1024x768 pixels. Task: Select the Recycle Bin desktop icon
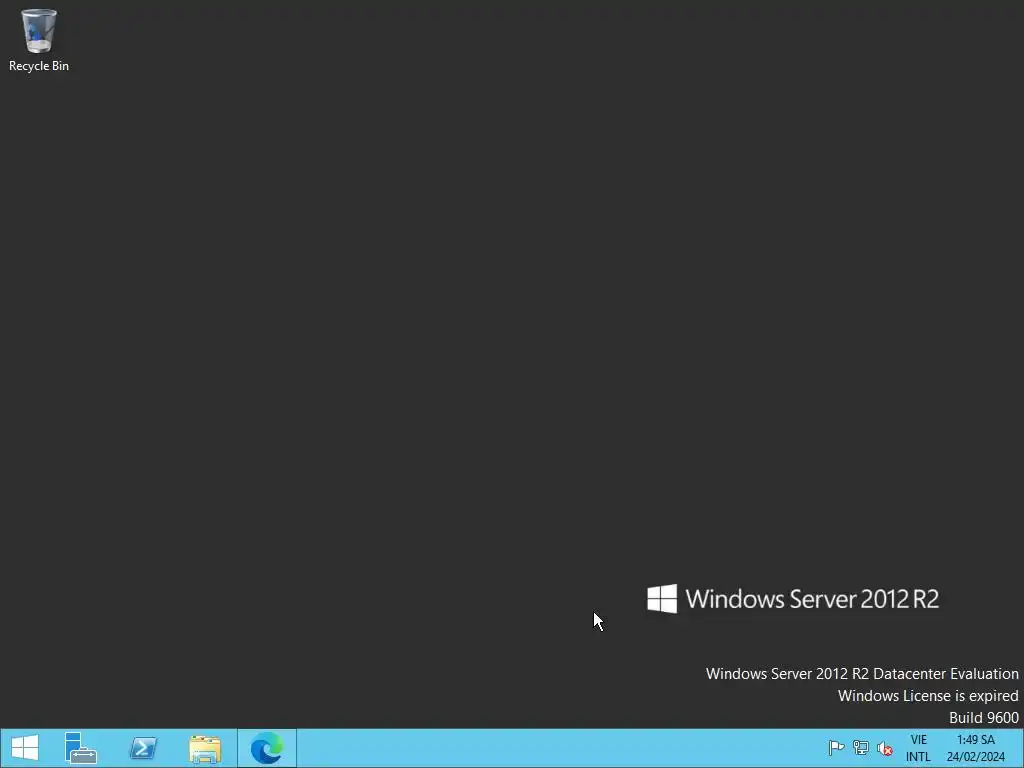[x=39, y=40]
